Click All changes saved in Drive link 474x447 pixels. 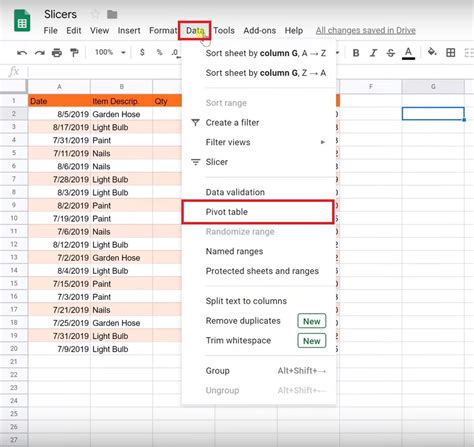point(366,31)
